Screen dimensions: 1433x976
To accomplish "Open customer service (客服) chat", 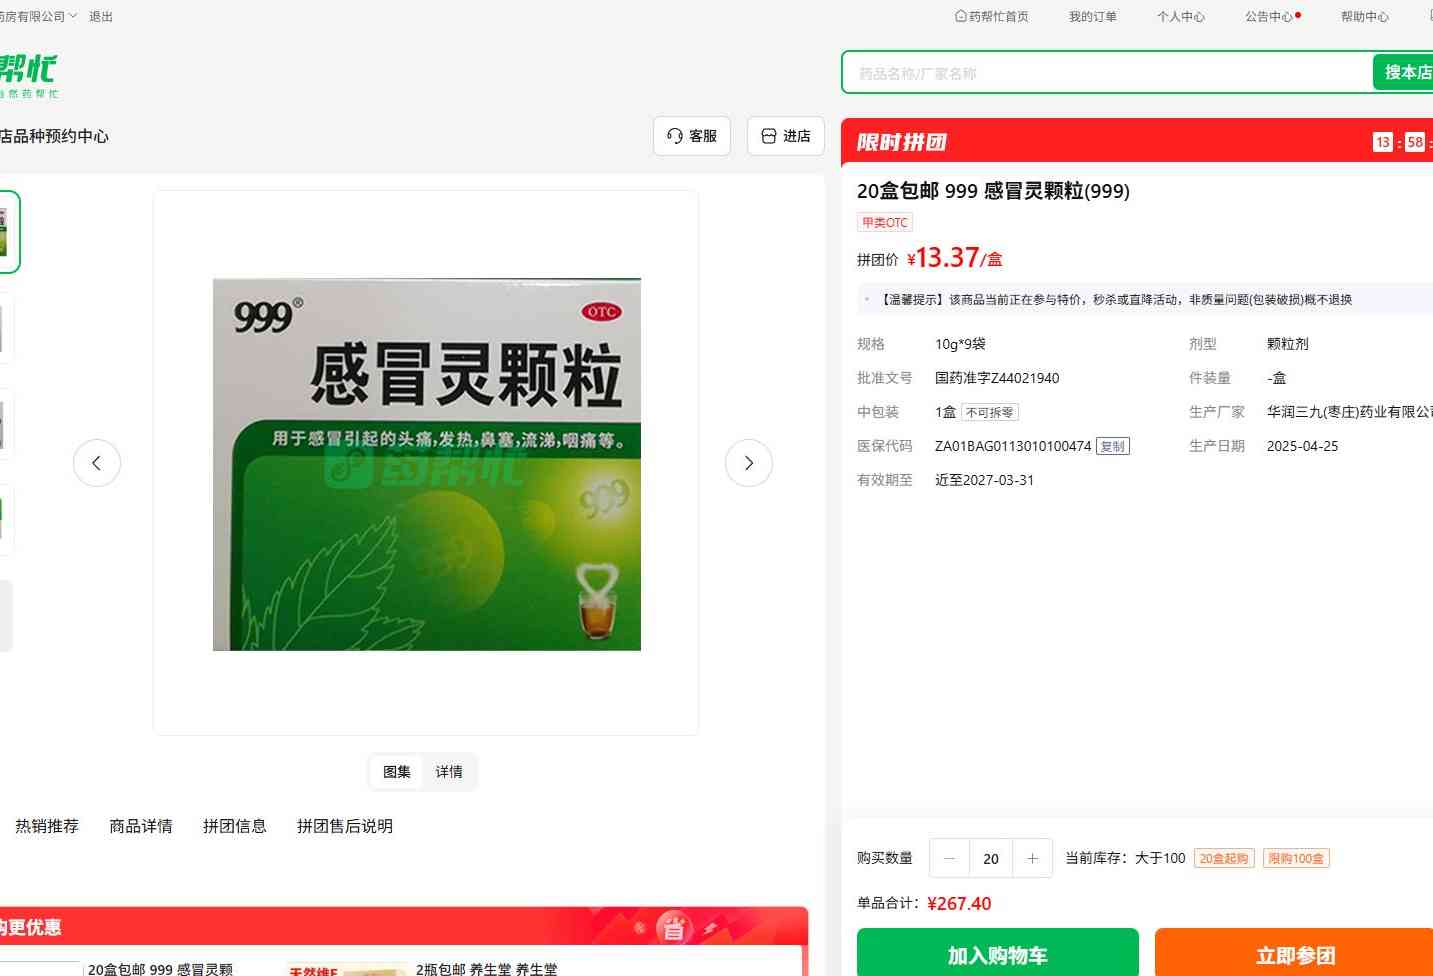I will point(692,136).
